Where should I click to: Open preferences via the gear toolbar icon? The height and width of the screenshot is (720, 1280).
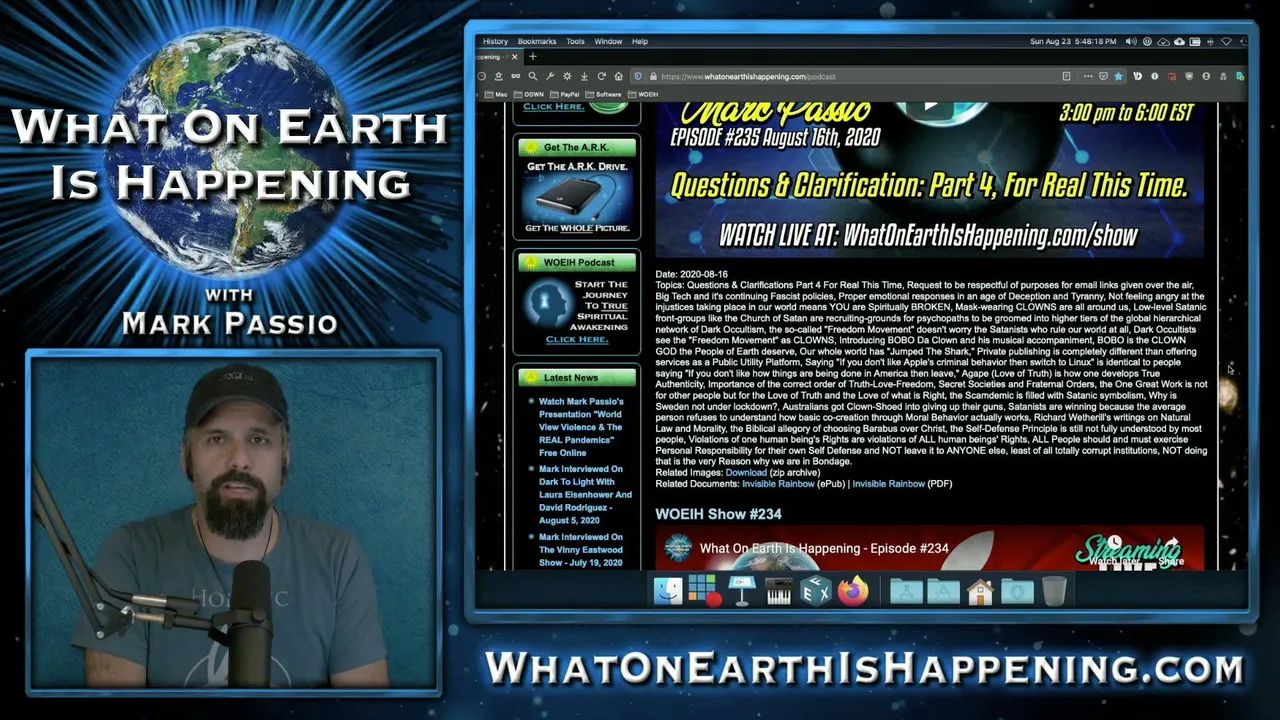click(567, 76)
